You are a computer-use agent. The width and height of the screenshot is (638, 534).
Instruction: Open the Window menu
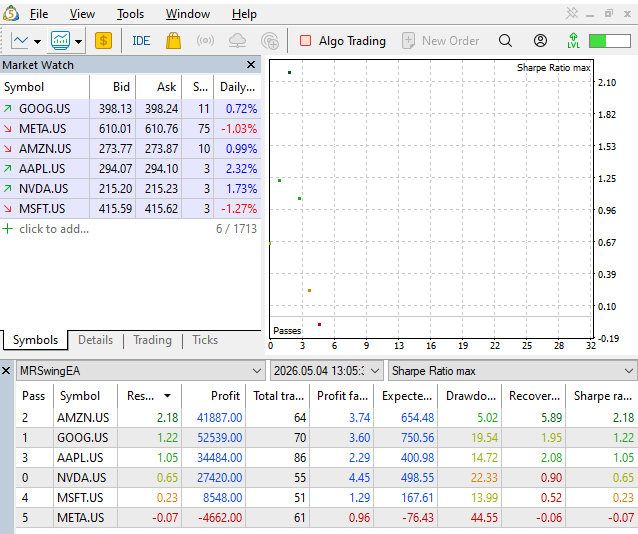coord(188,14)
